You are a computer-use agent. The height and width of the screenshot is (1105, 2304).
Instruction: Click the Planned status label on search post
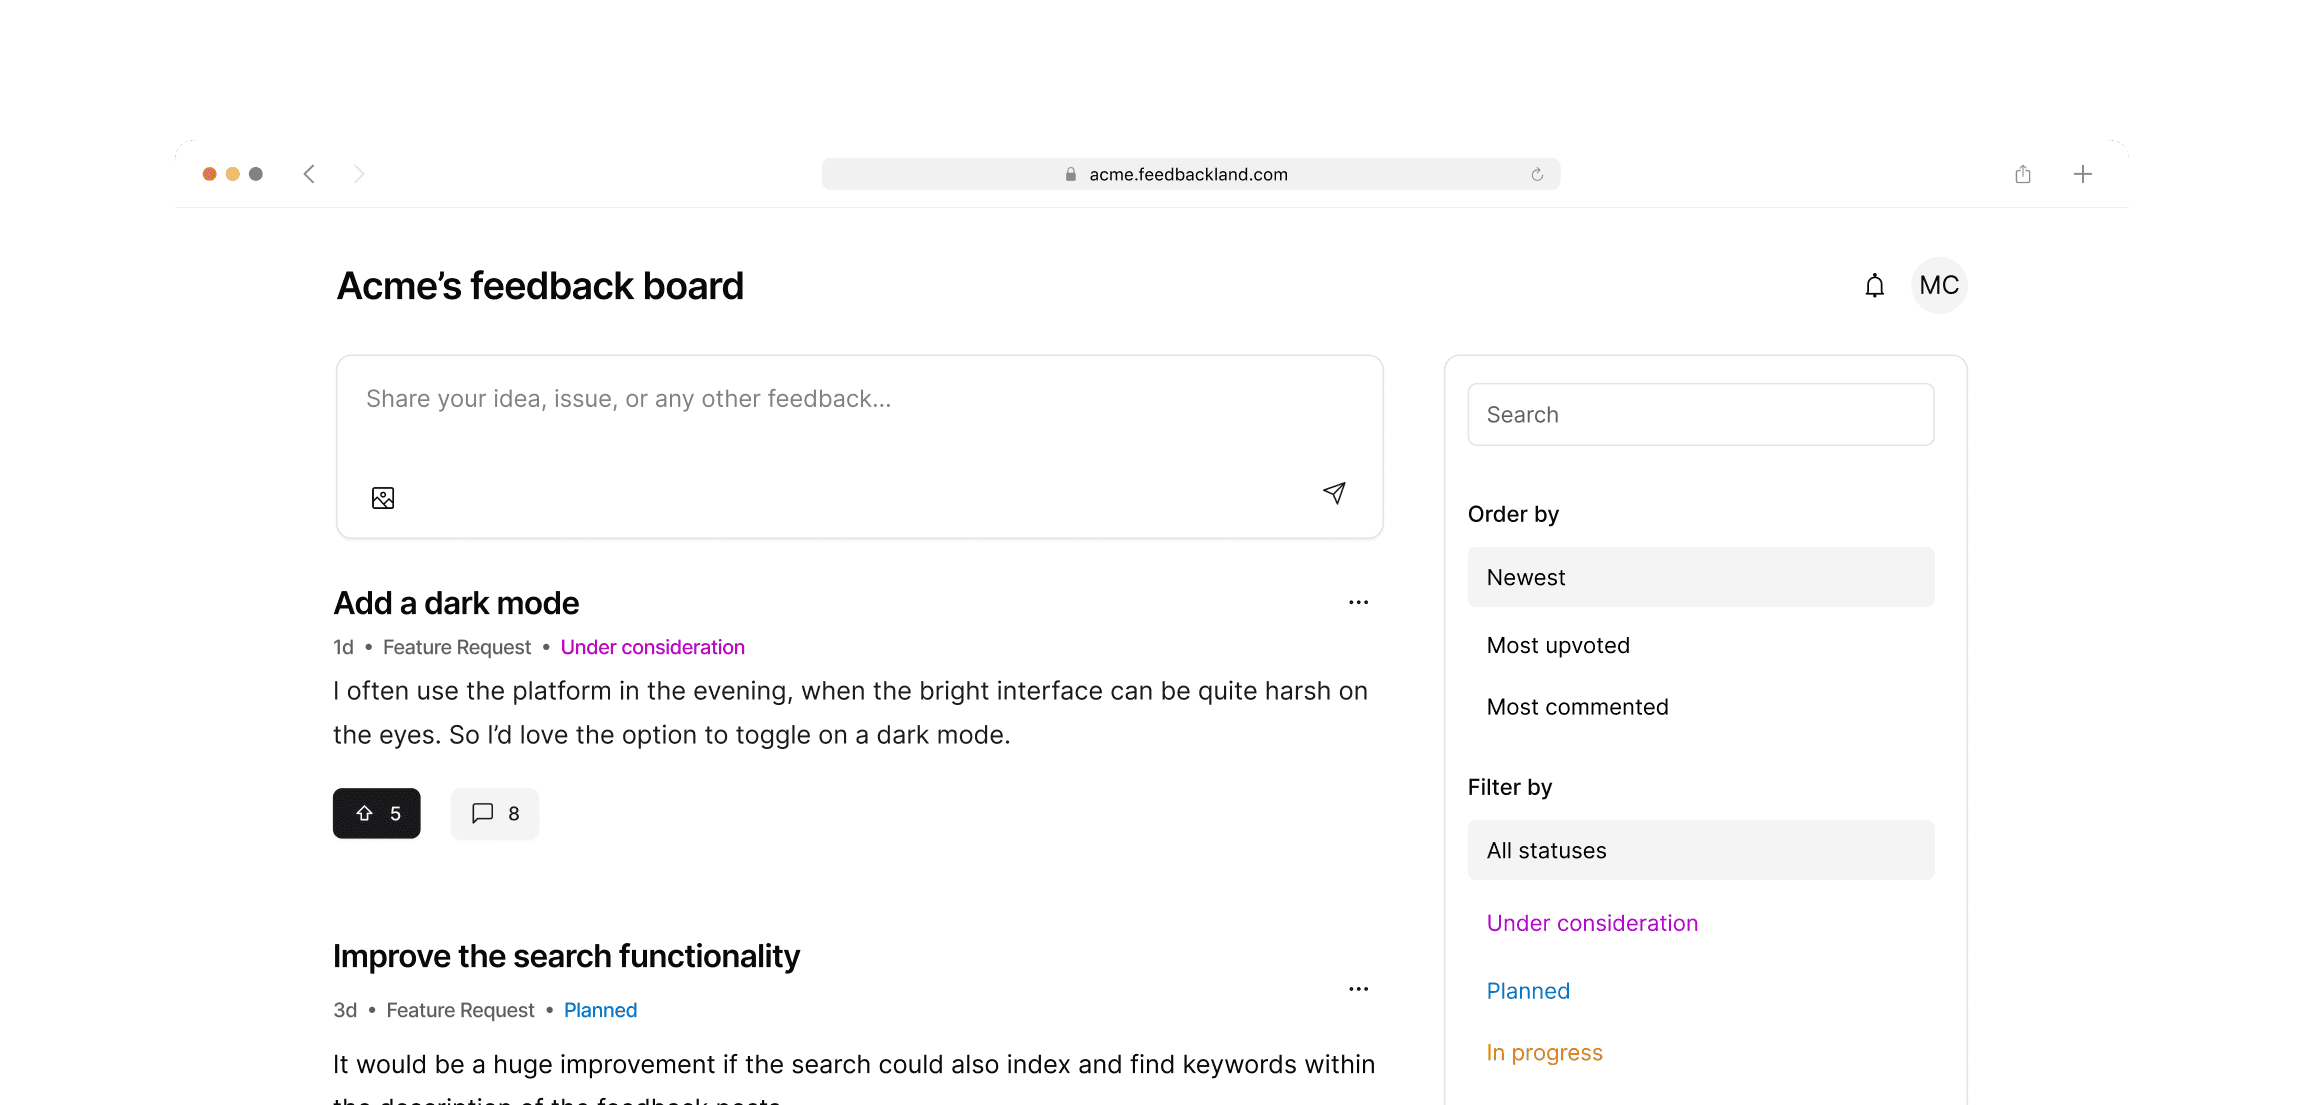click(x=600, y=1010)
